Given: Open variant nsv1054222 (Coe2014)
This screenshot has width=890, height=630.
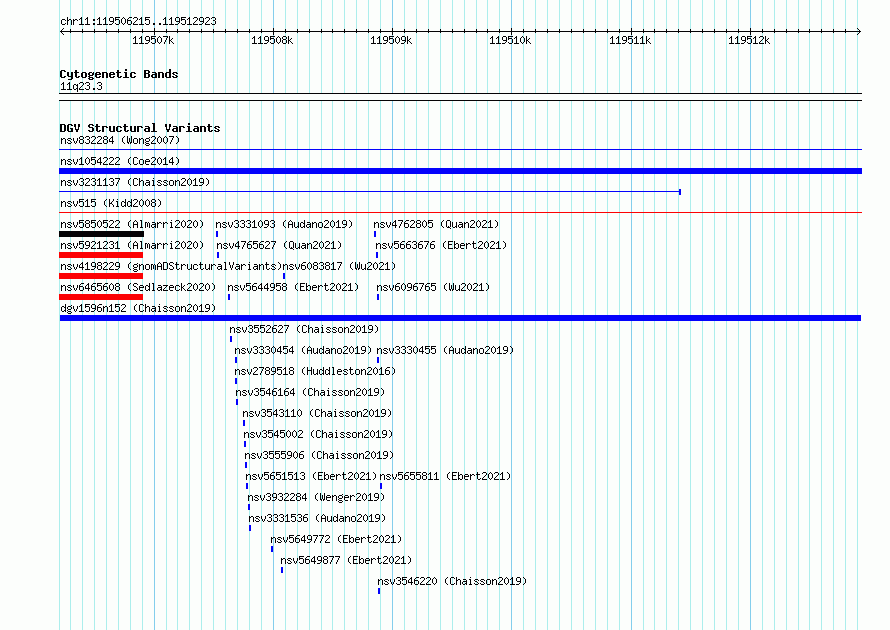Looking at the screenshot, I should pos(120,161).
